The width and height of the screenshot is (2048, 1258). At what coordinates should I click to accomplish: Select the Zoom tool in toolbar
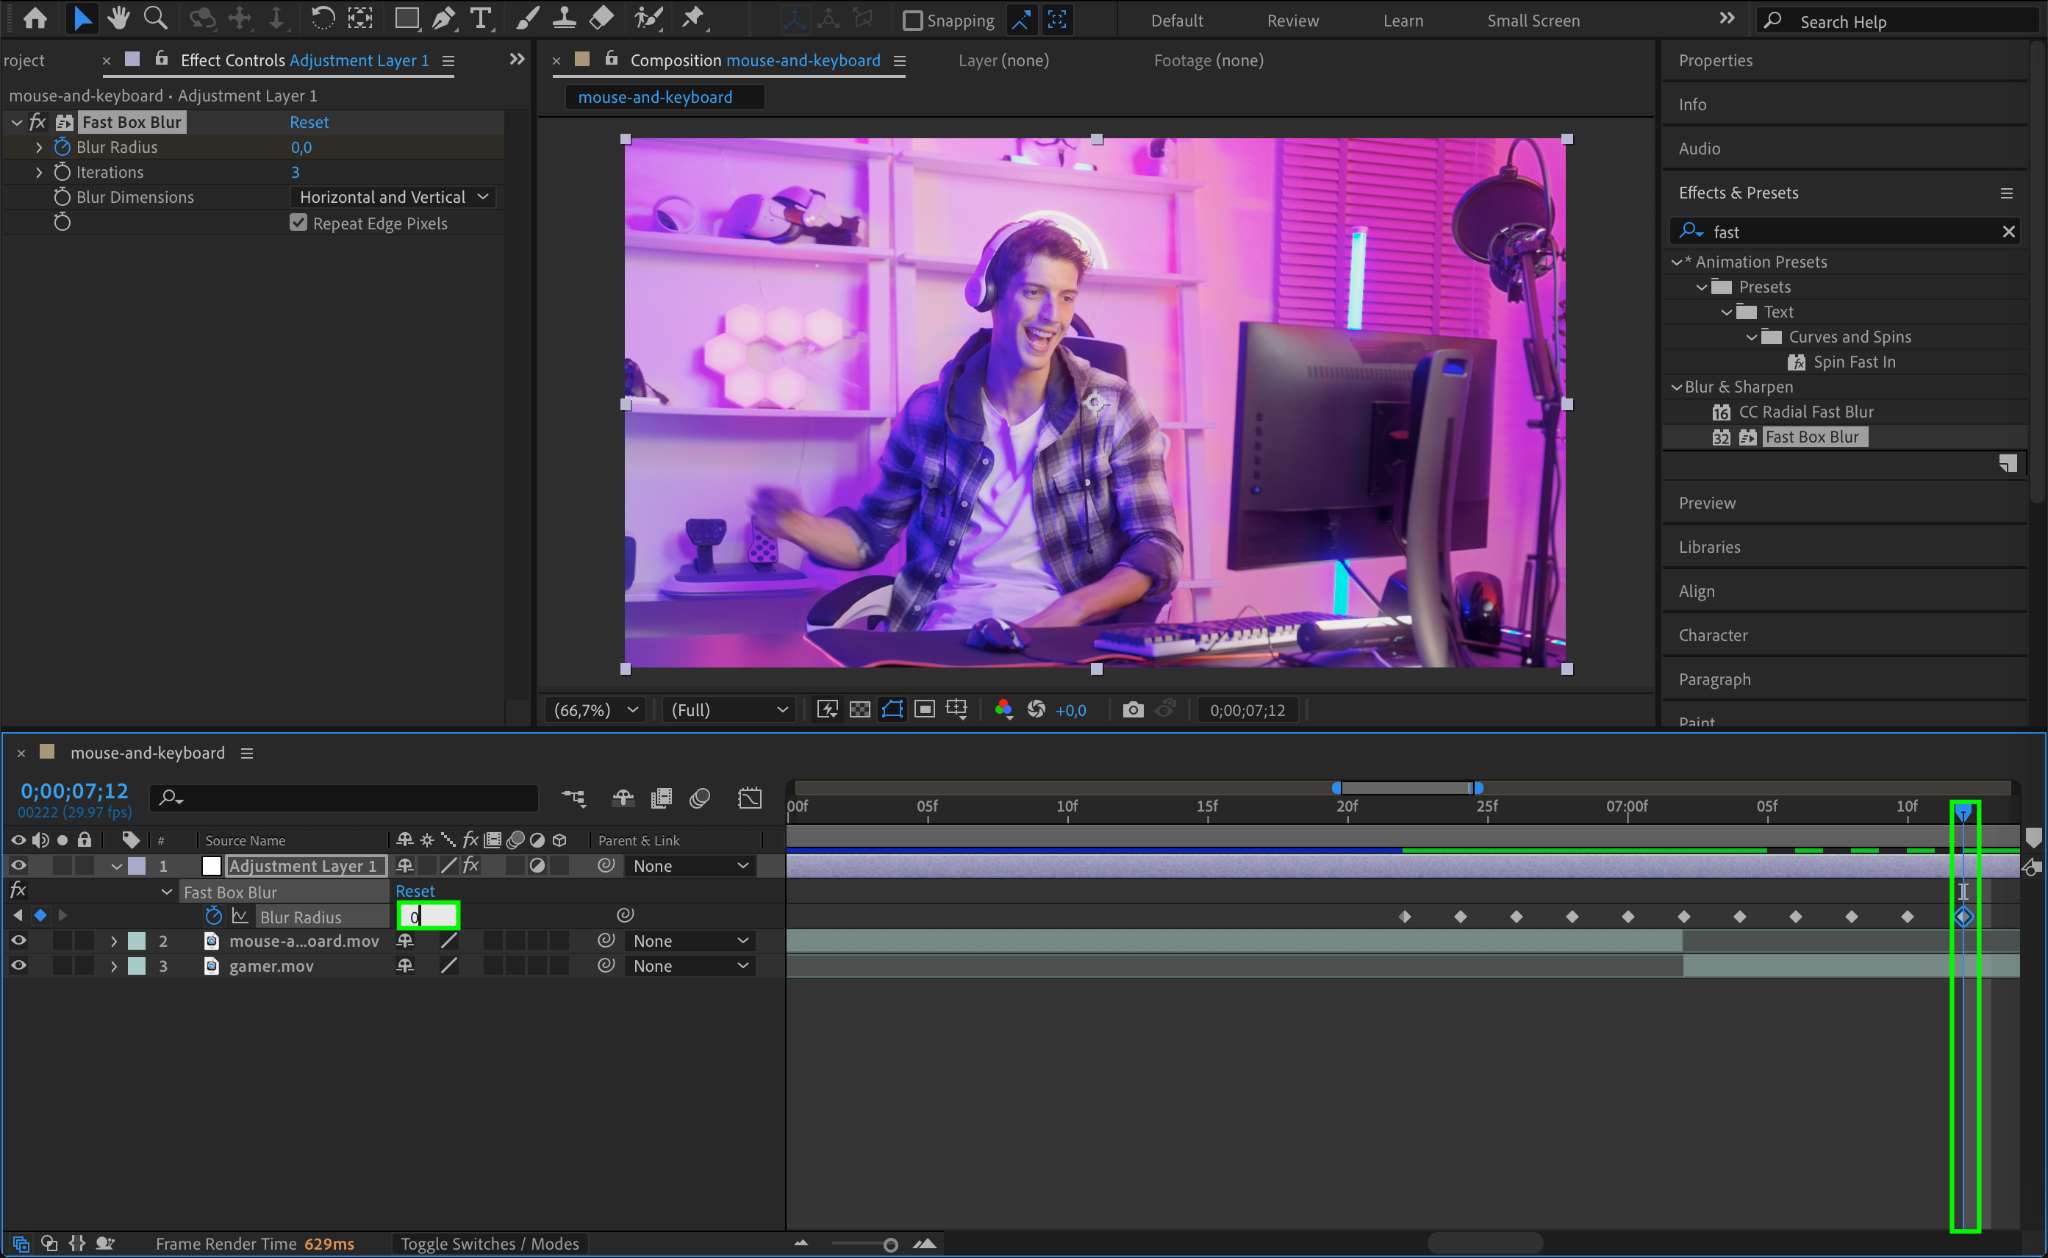pos(155,18)
